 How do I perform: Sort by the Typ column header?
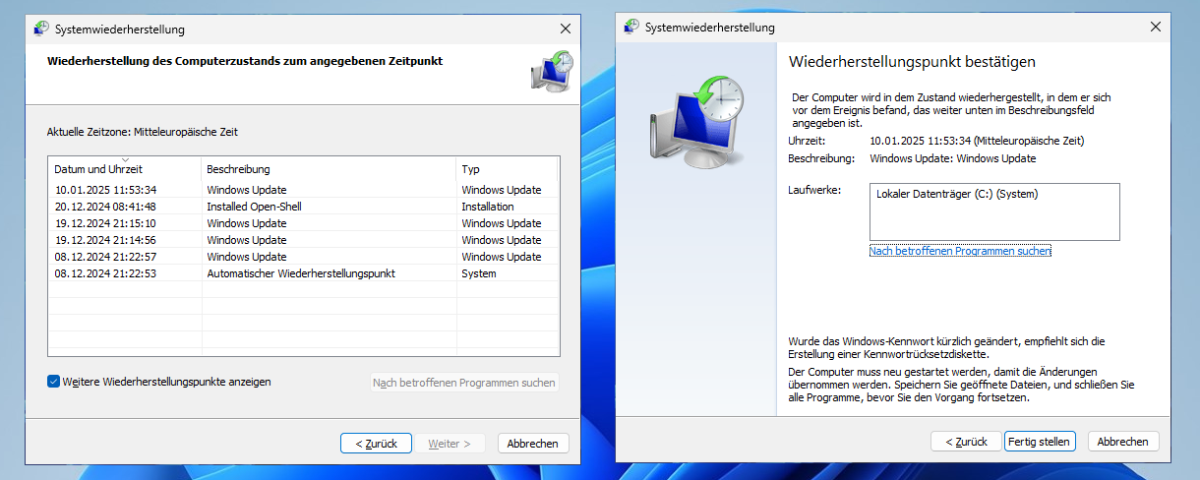tap(507, 169)
